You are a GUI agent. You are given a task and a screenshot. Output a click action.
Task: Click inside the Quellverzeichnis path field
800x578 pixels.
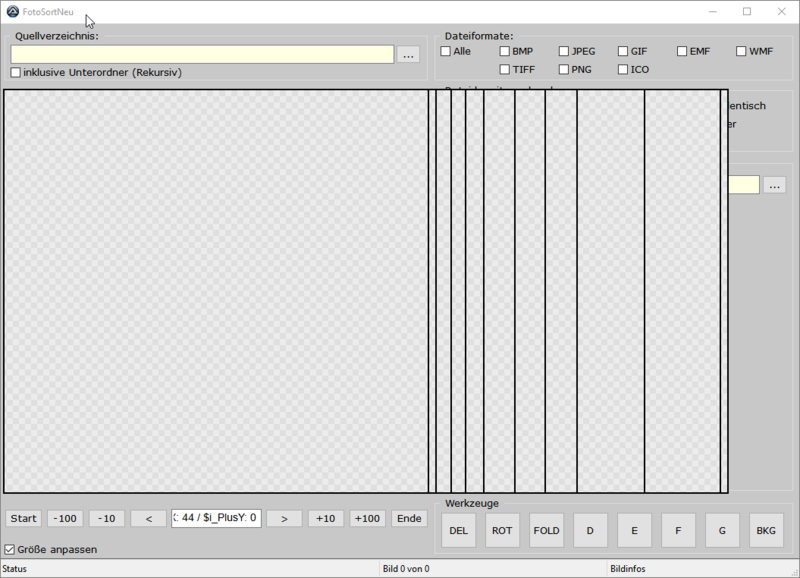[200, 55]
